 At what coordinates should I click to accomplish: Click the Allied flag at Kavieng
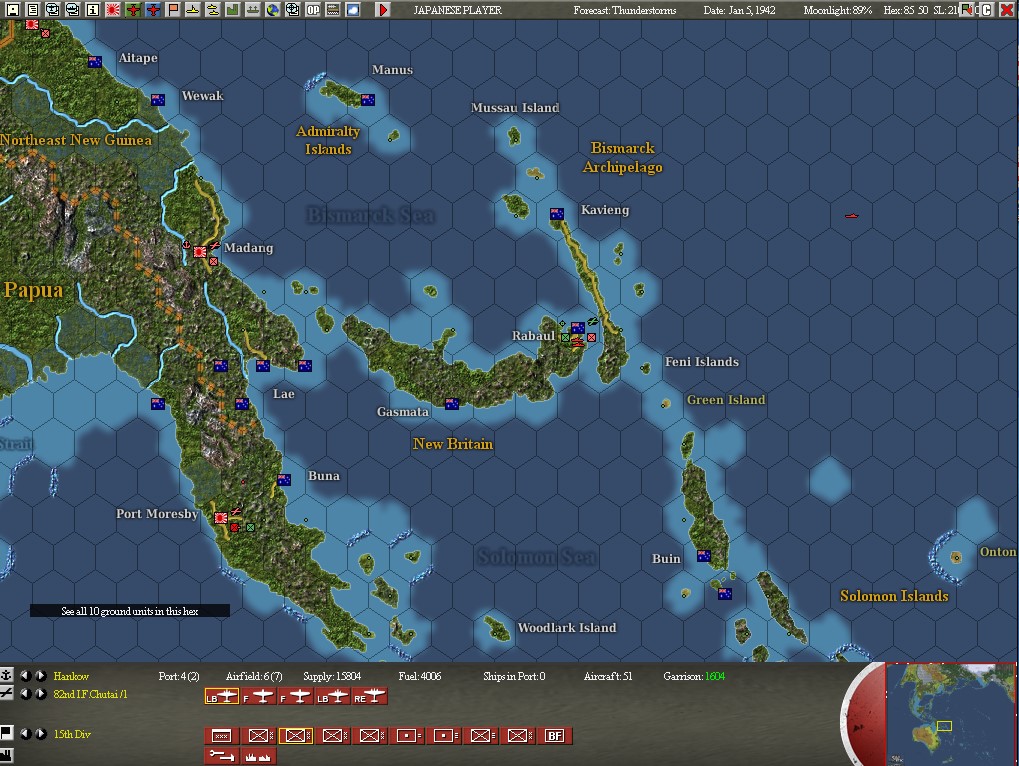[557, 213]
